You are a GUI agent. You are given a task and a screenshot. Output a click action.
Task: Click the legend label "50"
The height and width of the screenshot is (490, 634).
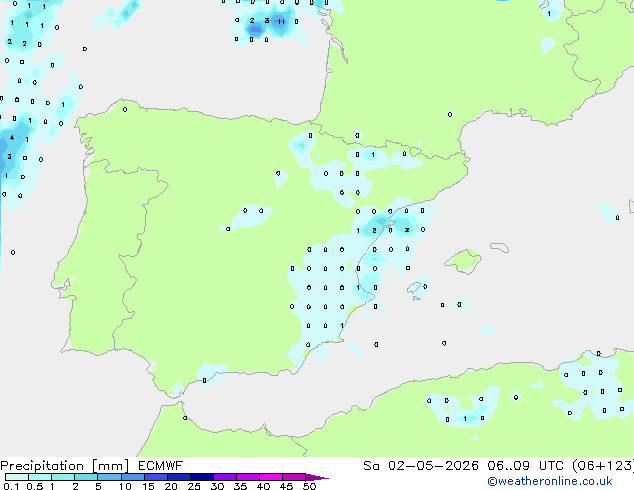309,486
